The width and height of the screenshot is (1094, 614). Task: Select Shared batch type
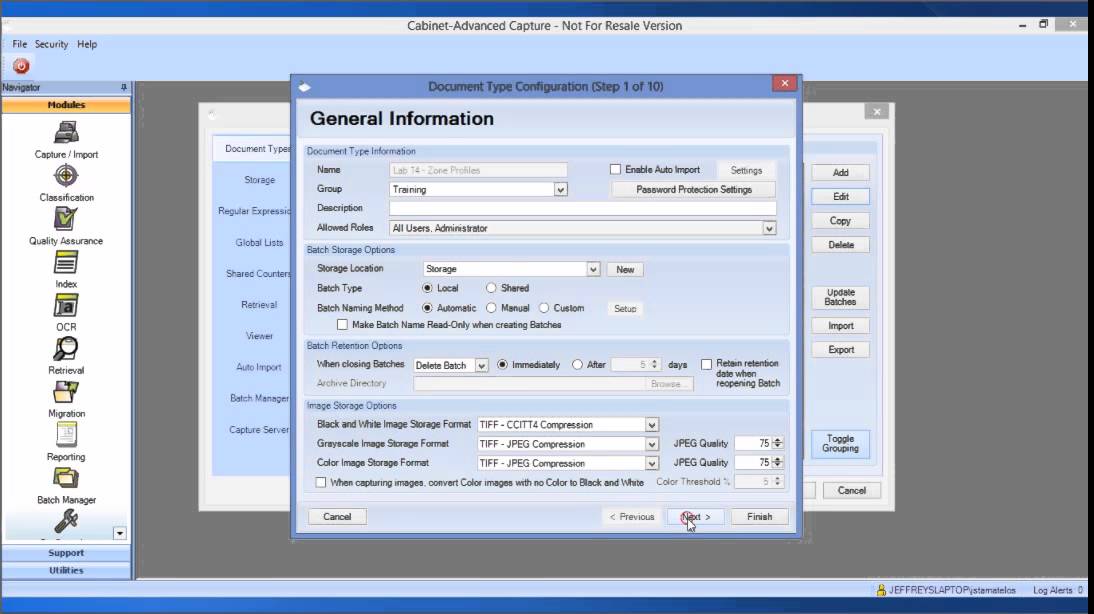491,288
